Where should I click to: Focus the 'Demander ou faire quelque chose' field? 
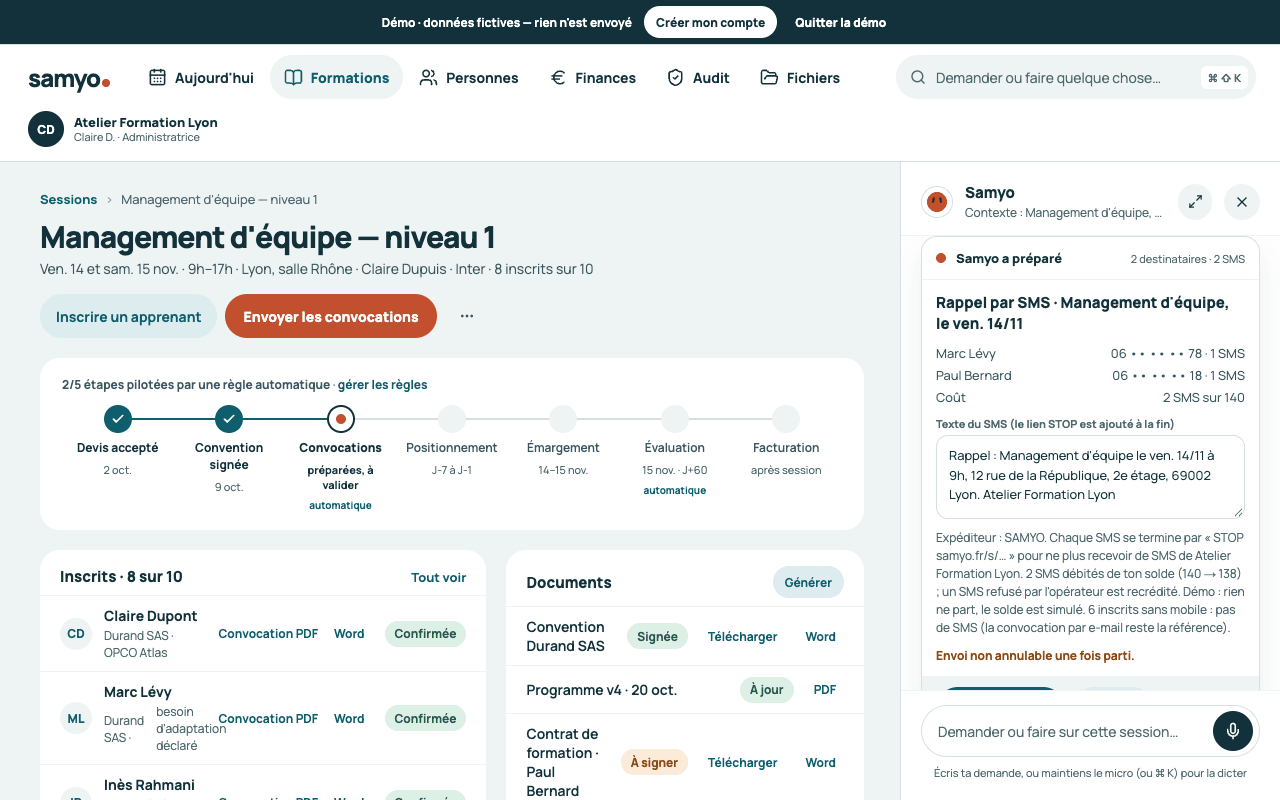(x=1075, y=77)
